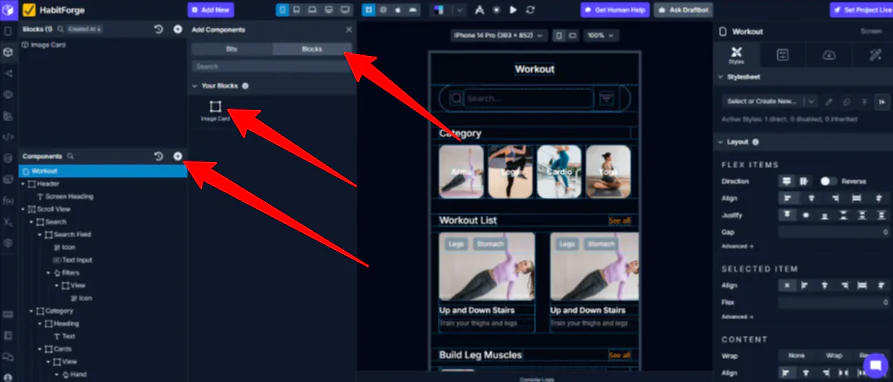The height and width of the screenshot is (382, 893).
Task: Click Ask Draftbot button
Action: click(x=683, y=10)
